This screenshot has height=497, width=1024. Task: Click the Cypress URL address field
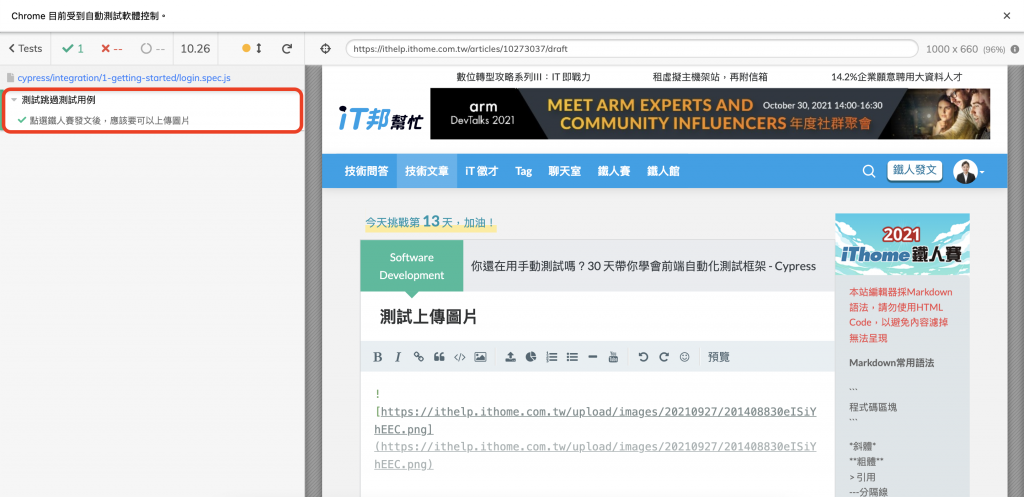(x=632, y=49)
